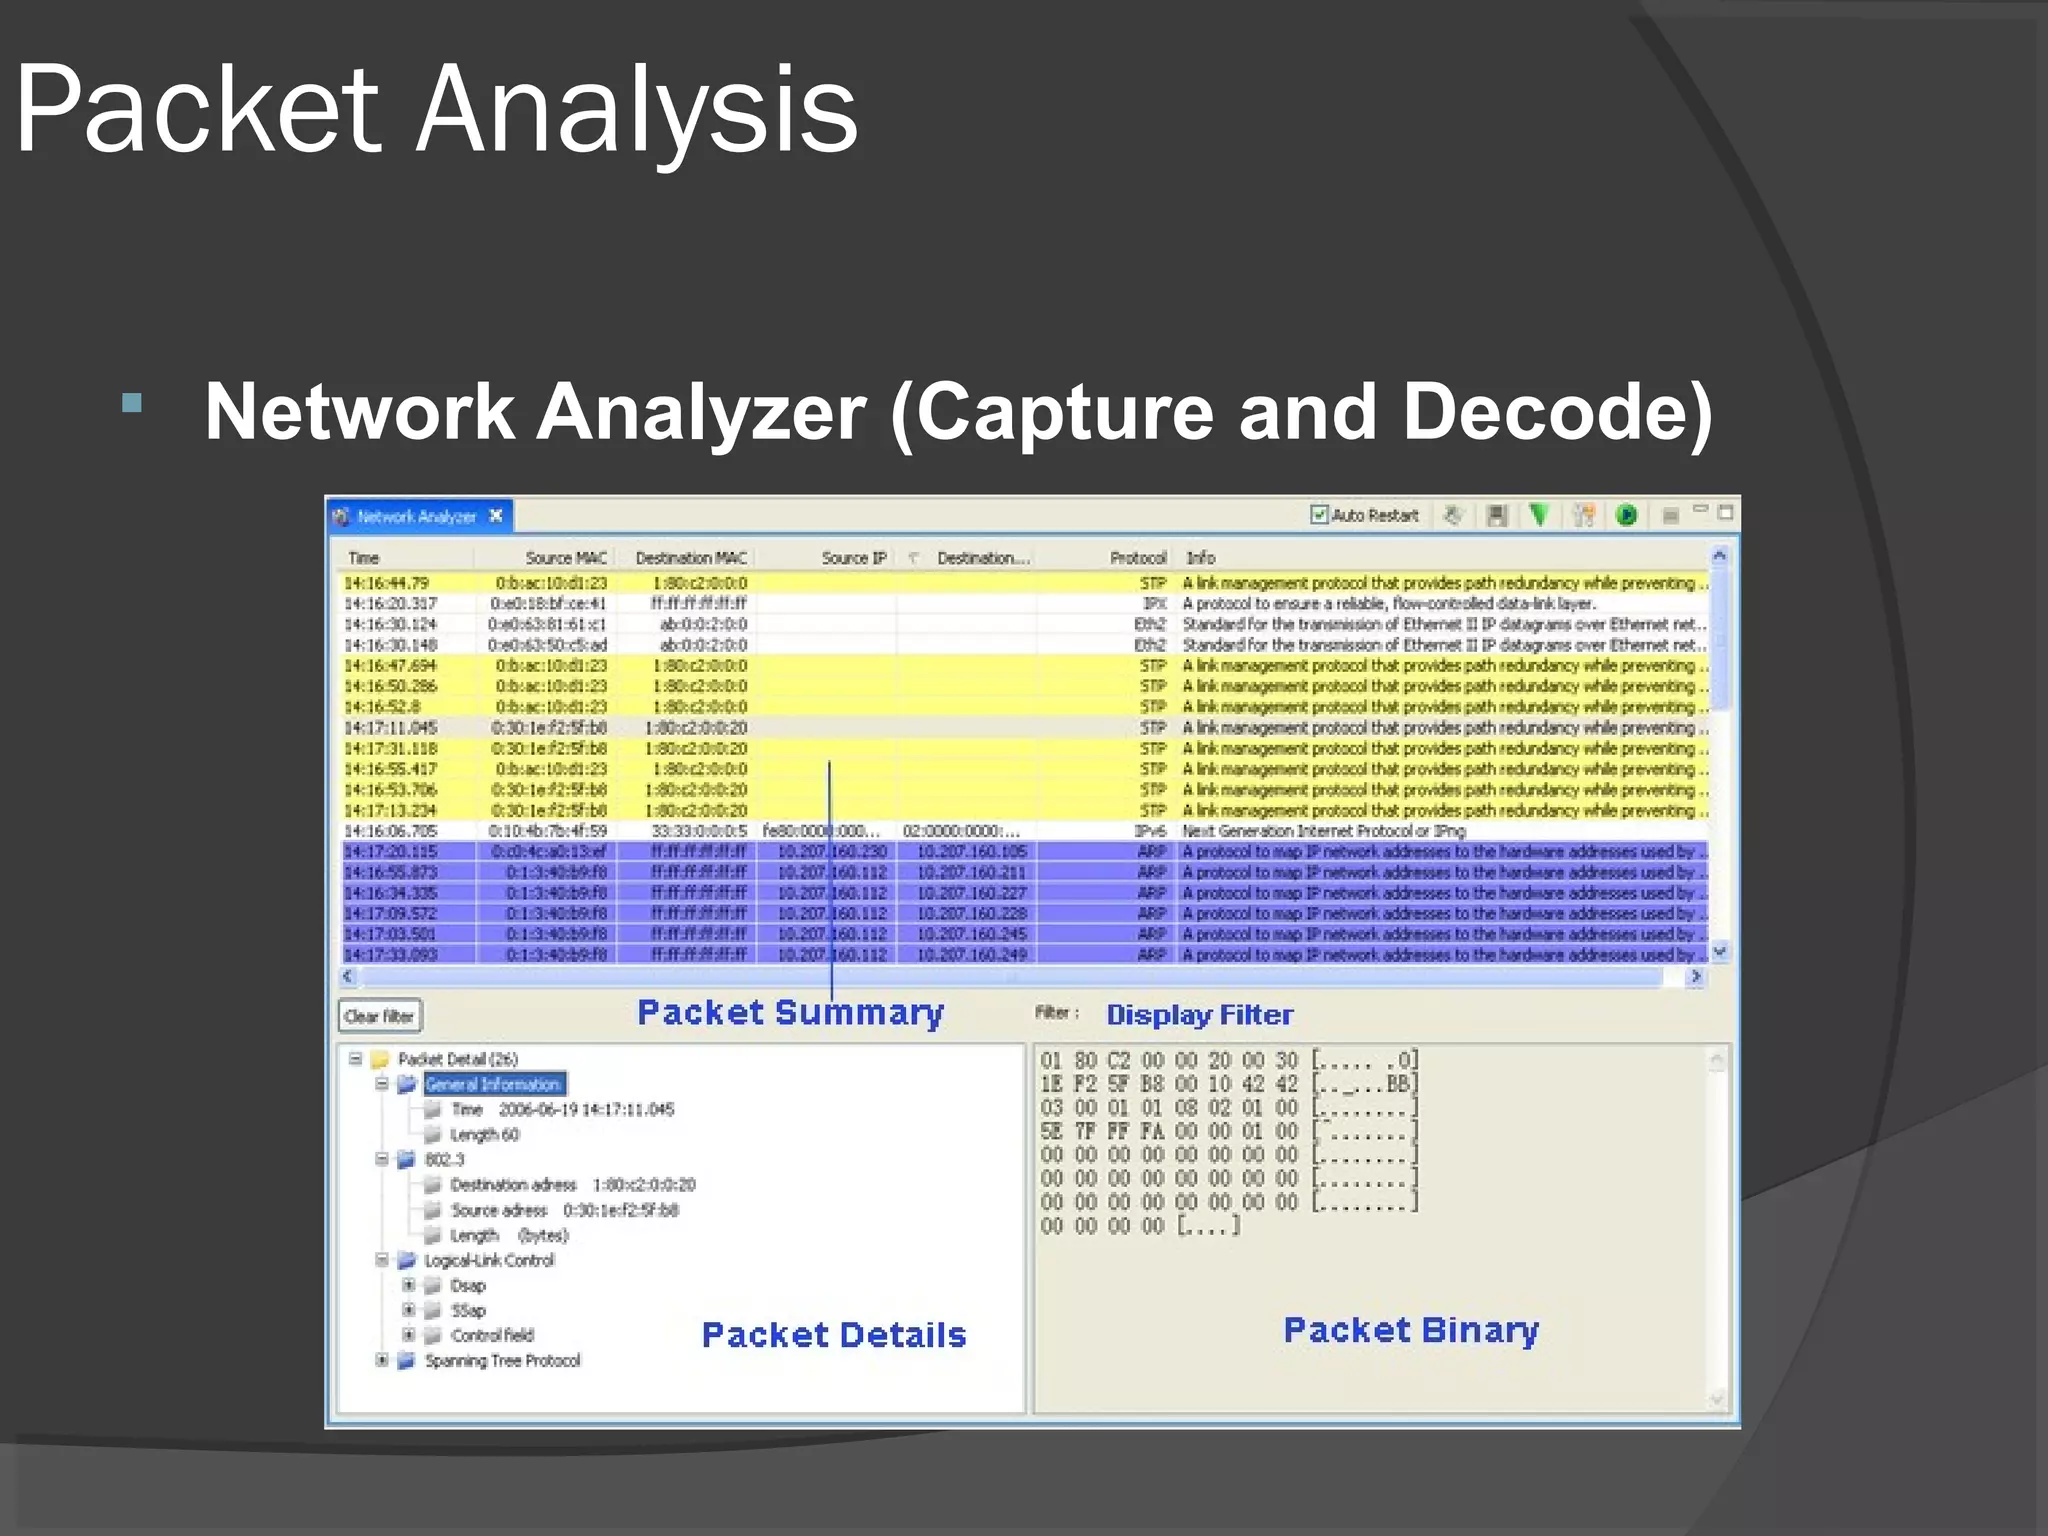The image size is (2048, 1536).
Task: Click scroll-down arrow of packet list
Action: (x=1720, y=952)
